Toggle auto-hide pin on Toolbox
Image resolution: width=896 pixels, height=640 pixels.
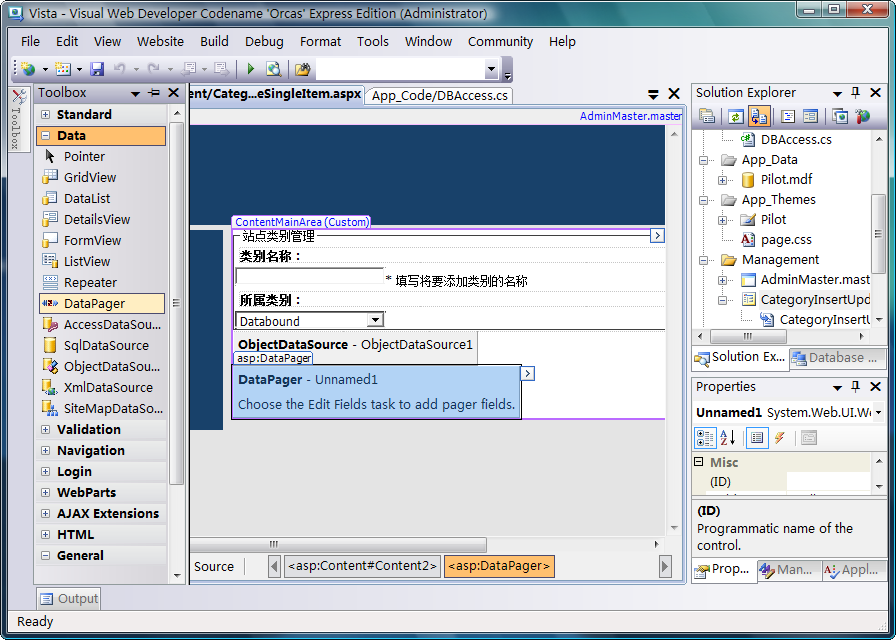coord(154,93)
